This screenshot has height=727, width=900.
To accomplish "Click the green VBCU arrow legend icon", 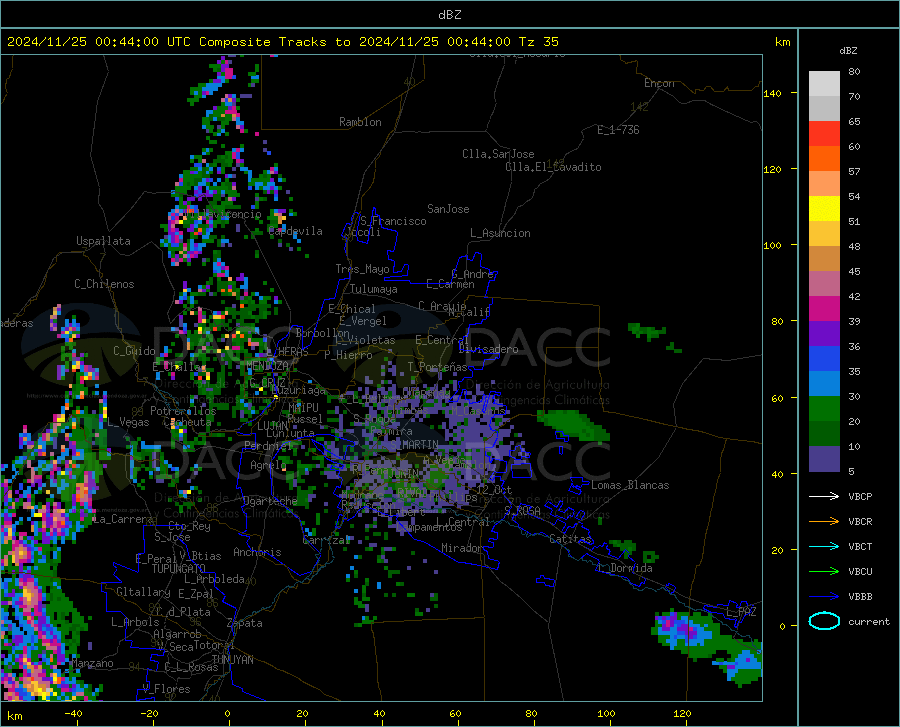I will [x=824, y=572].
